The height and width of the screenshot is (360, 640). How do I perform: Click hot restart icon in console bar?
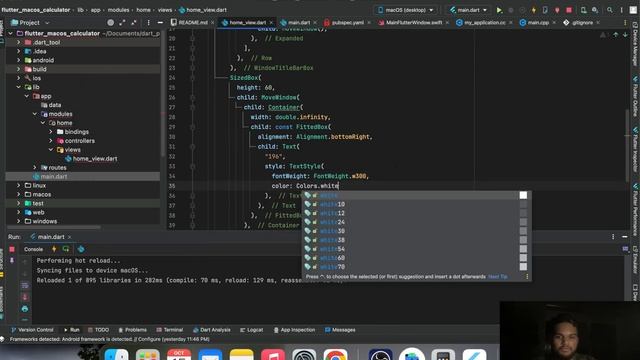[66, 249]
